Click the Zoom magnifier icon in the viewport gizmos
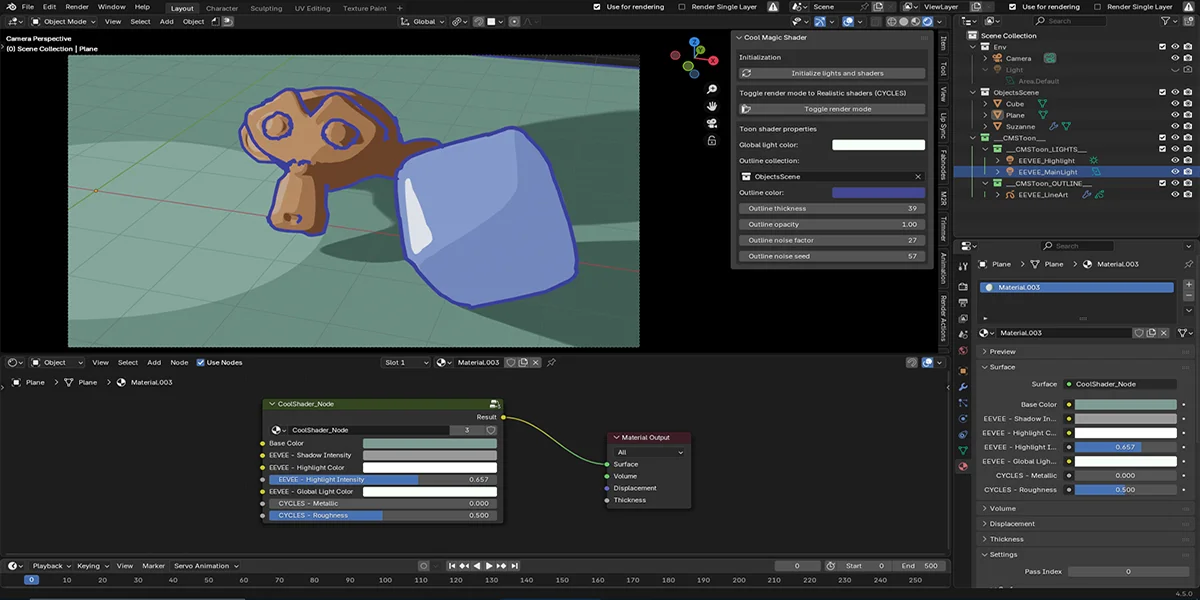This screenshot has width=1200, height=600. click(710, 89)
